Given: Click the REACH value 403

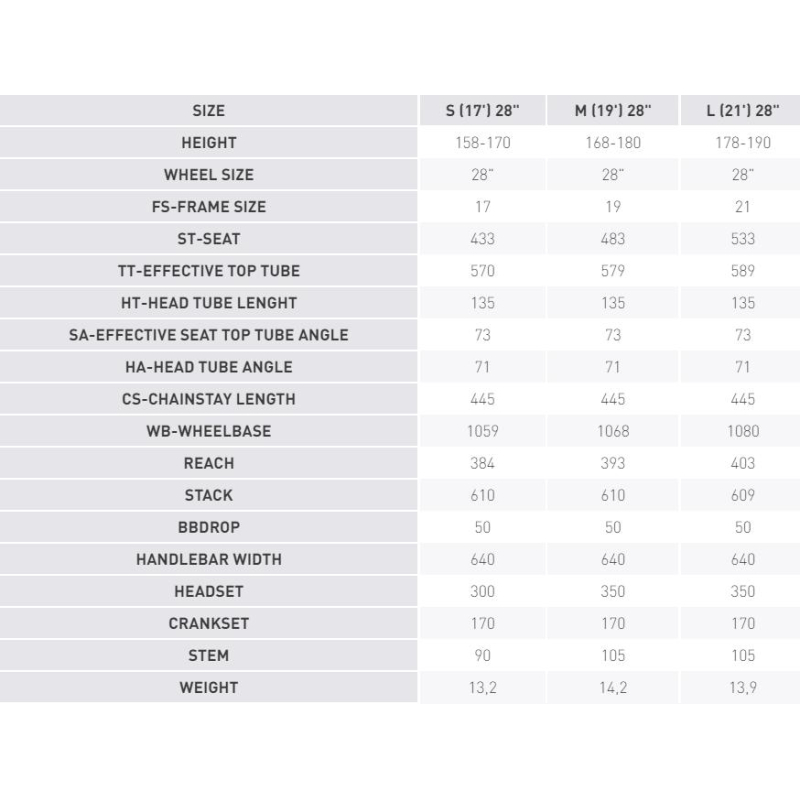Looking at the screenshot, I should pyautogui.click(x=742, y=463).
